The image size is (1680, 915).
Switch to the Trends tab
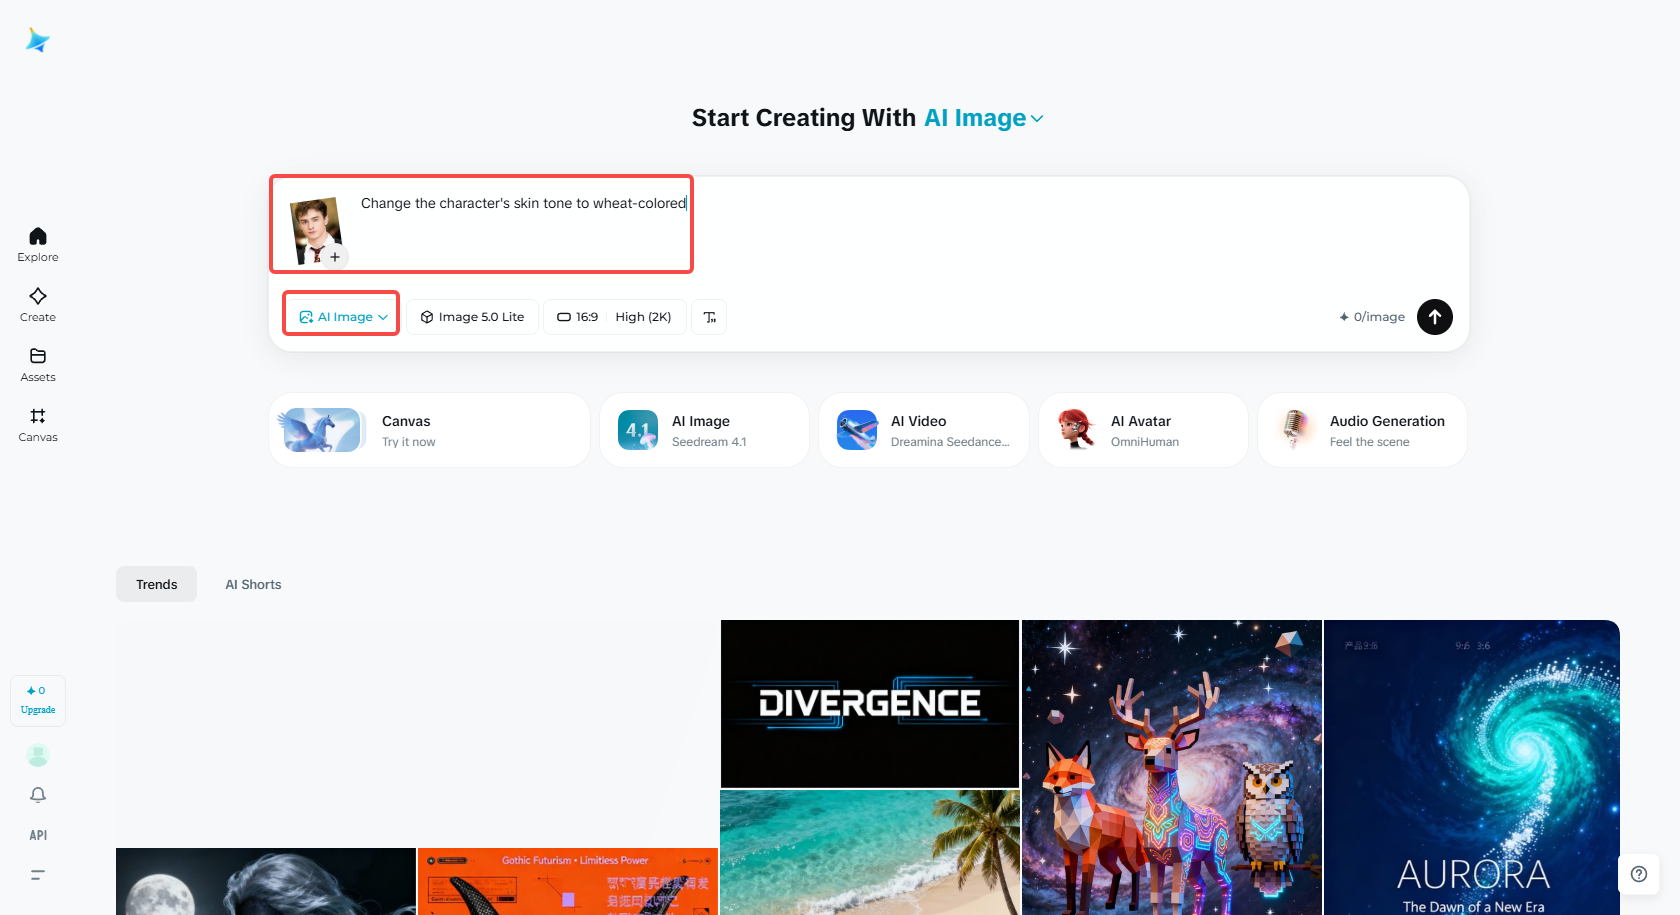click(x=157, y=584)
